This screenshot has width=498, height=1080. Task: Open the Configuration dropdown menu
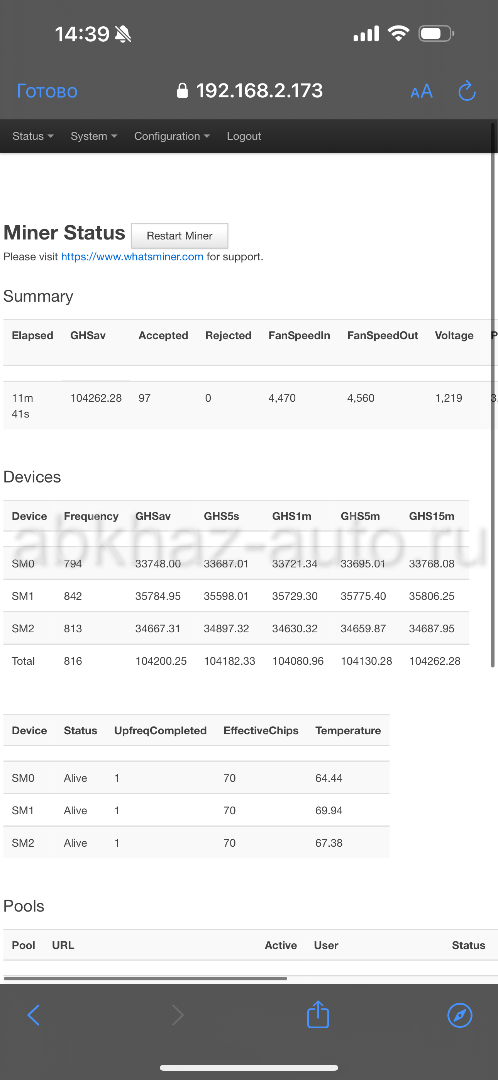172,136
